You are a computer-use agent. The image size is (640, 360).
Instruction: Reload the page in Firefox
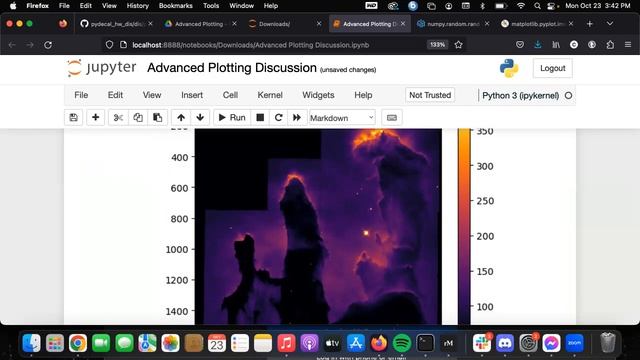(x=48, y=45)
